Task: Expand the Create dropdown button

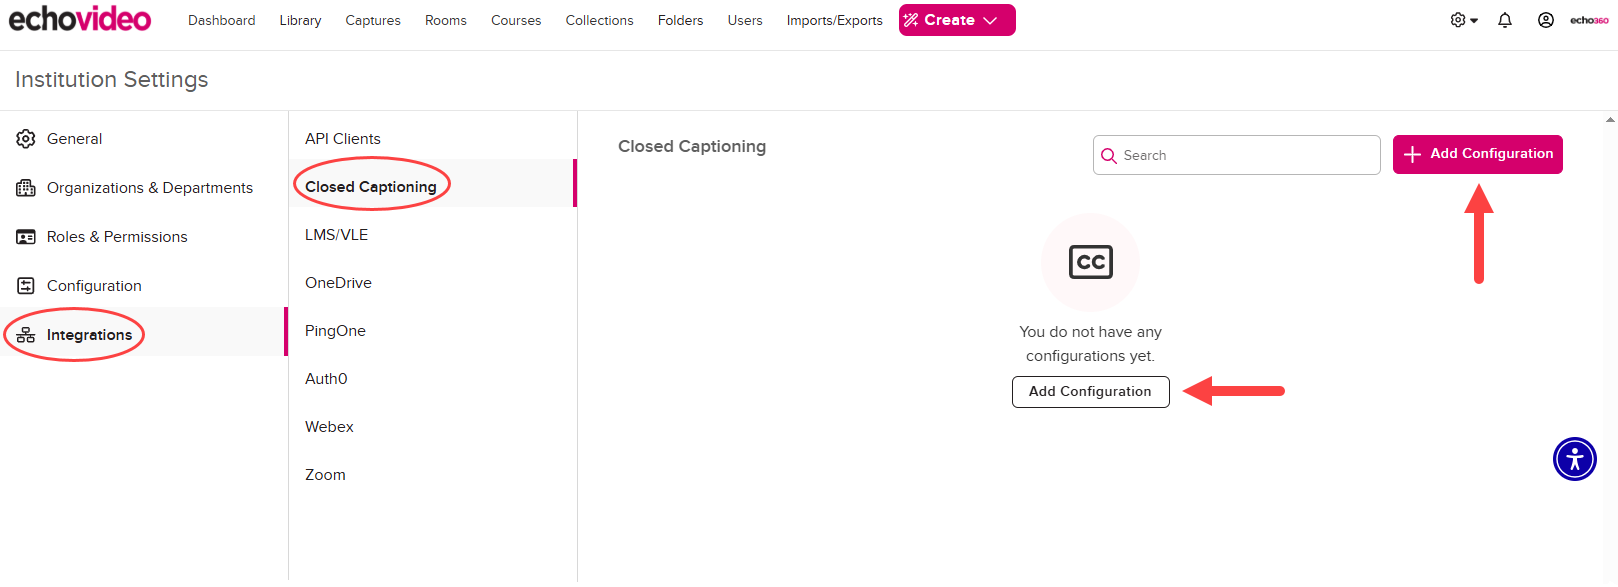Action: pyautogui.click(x=957, y=20)
